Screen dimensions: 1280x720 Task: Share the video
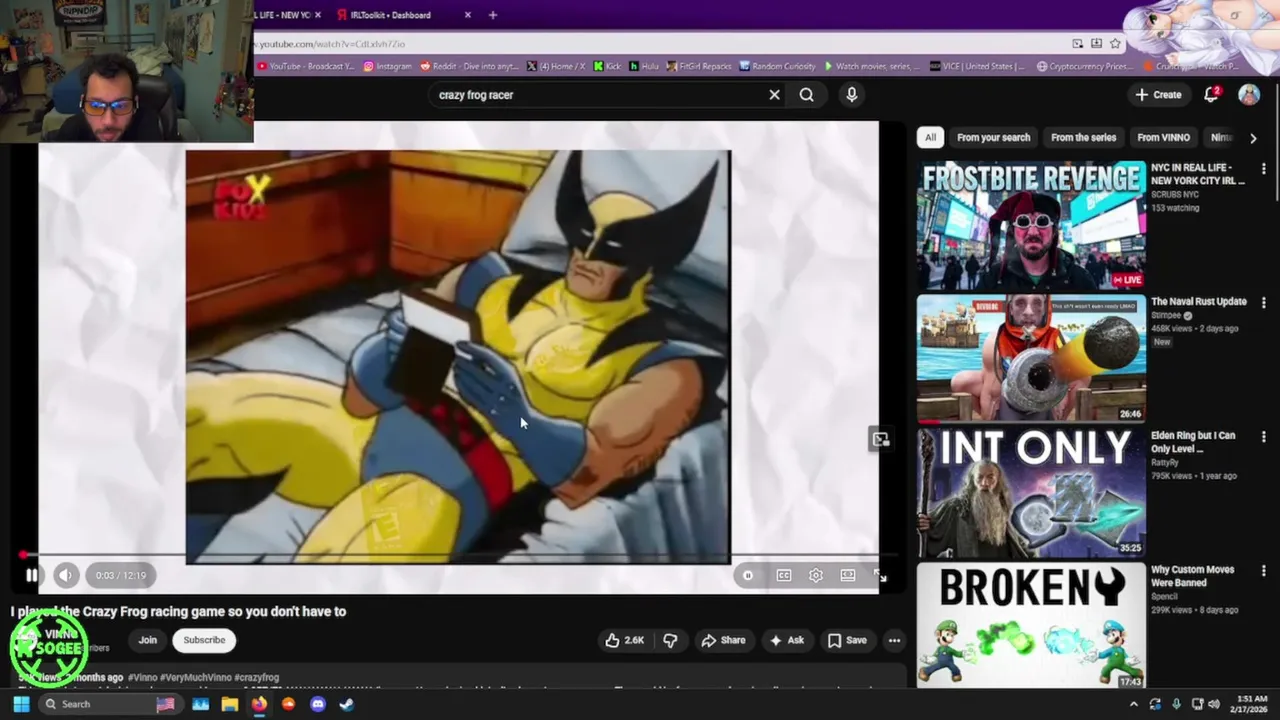click(x=723, y=640)
